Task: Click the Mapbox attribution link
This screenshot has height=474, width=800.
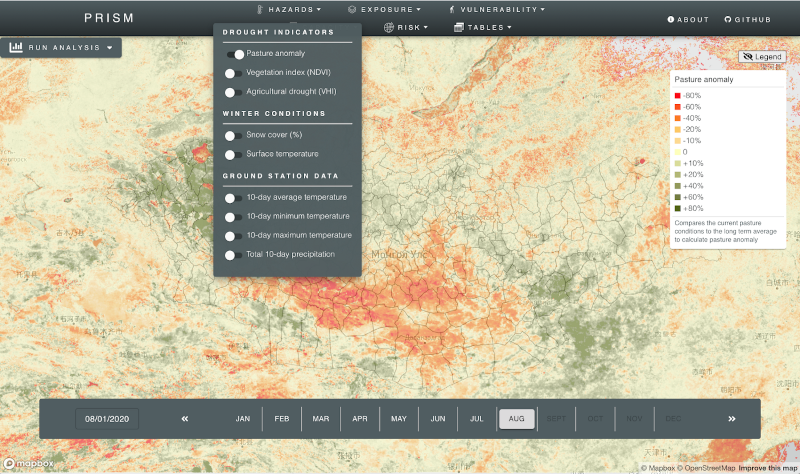Action: click(658, 468)
